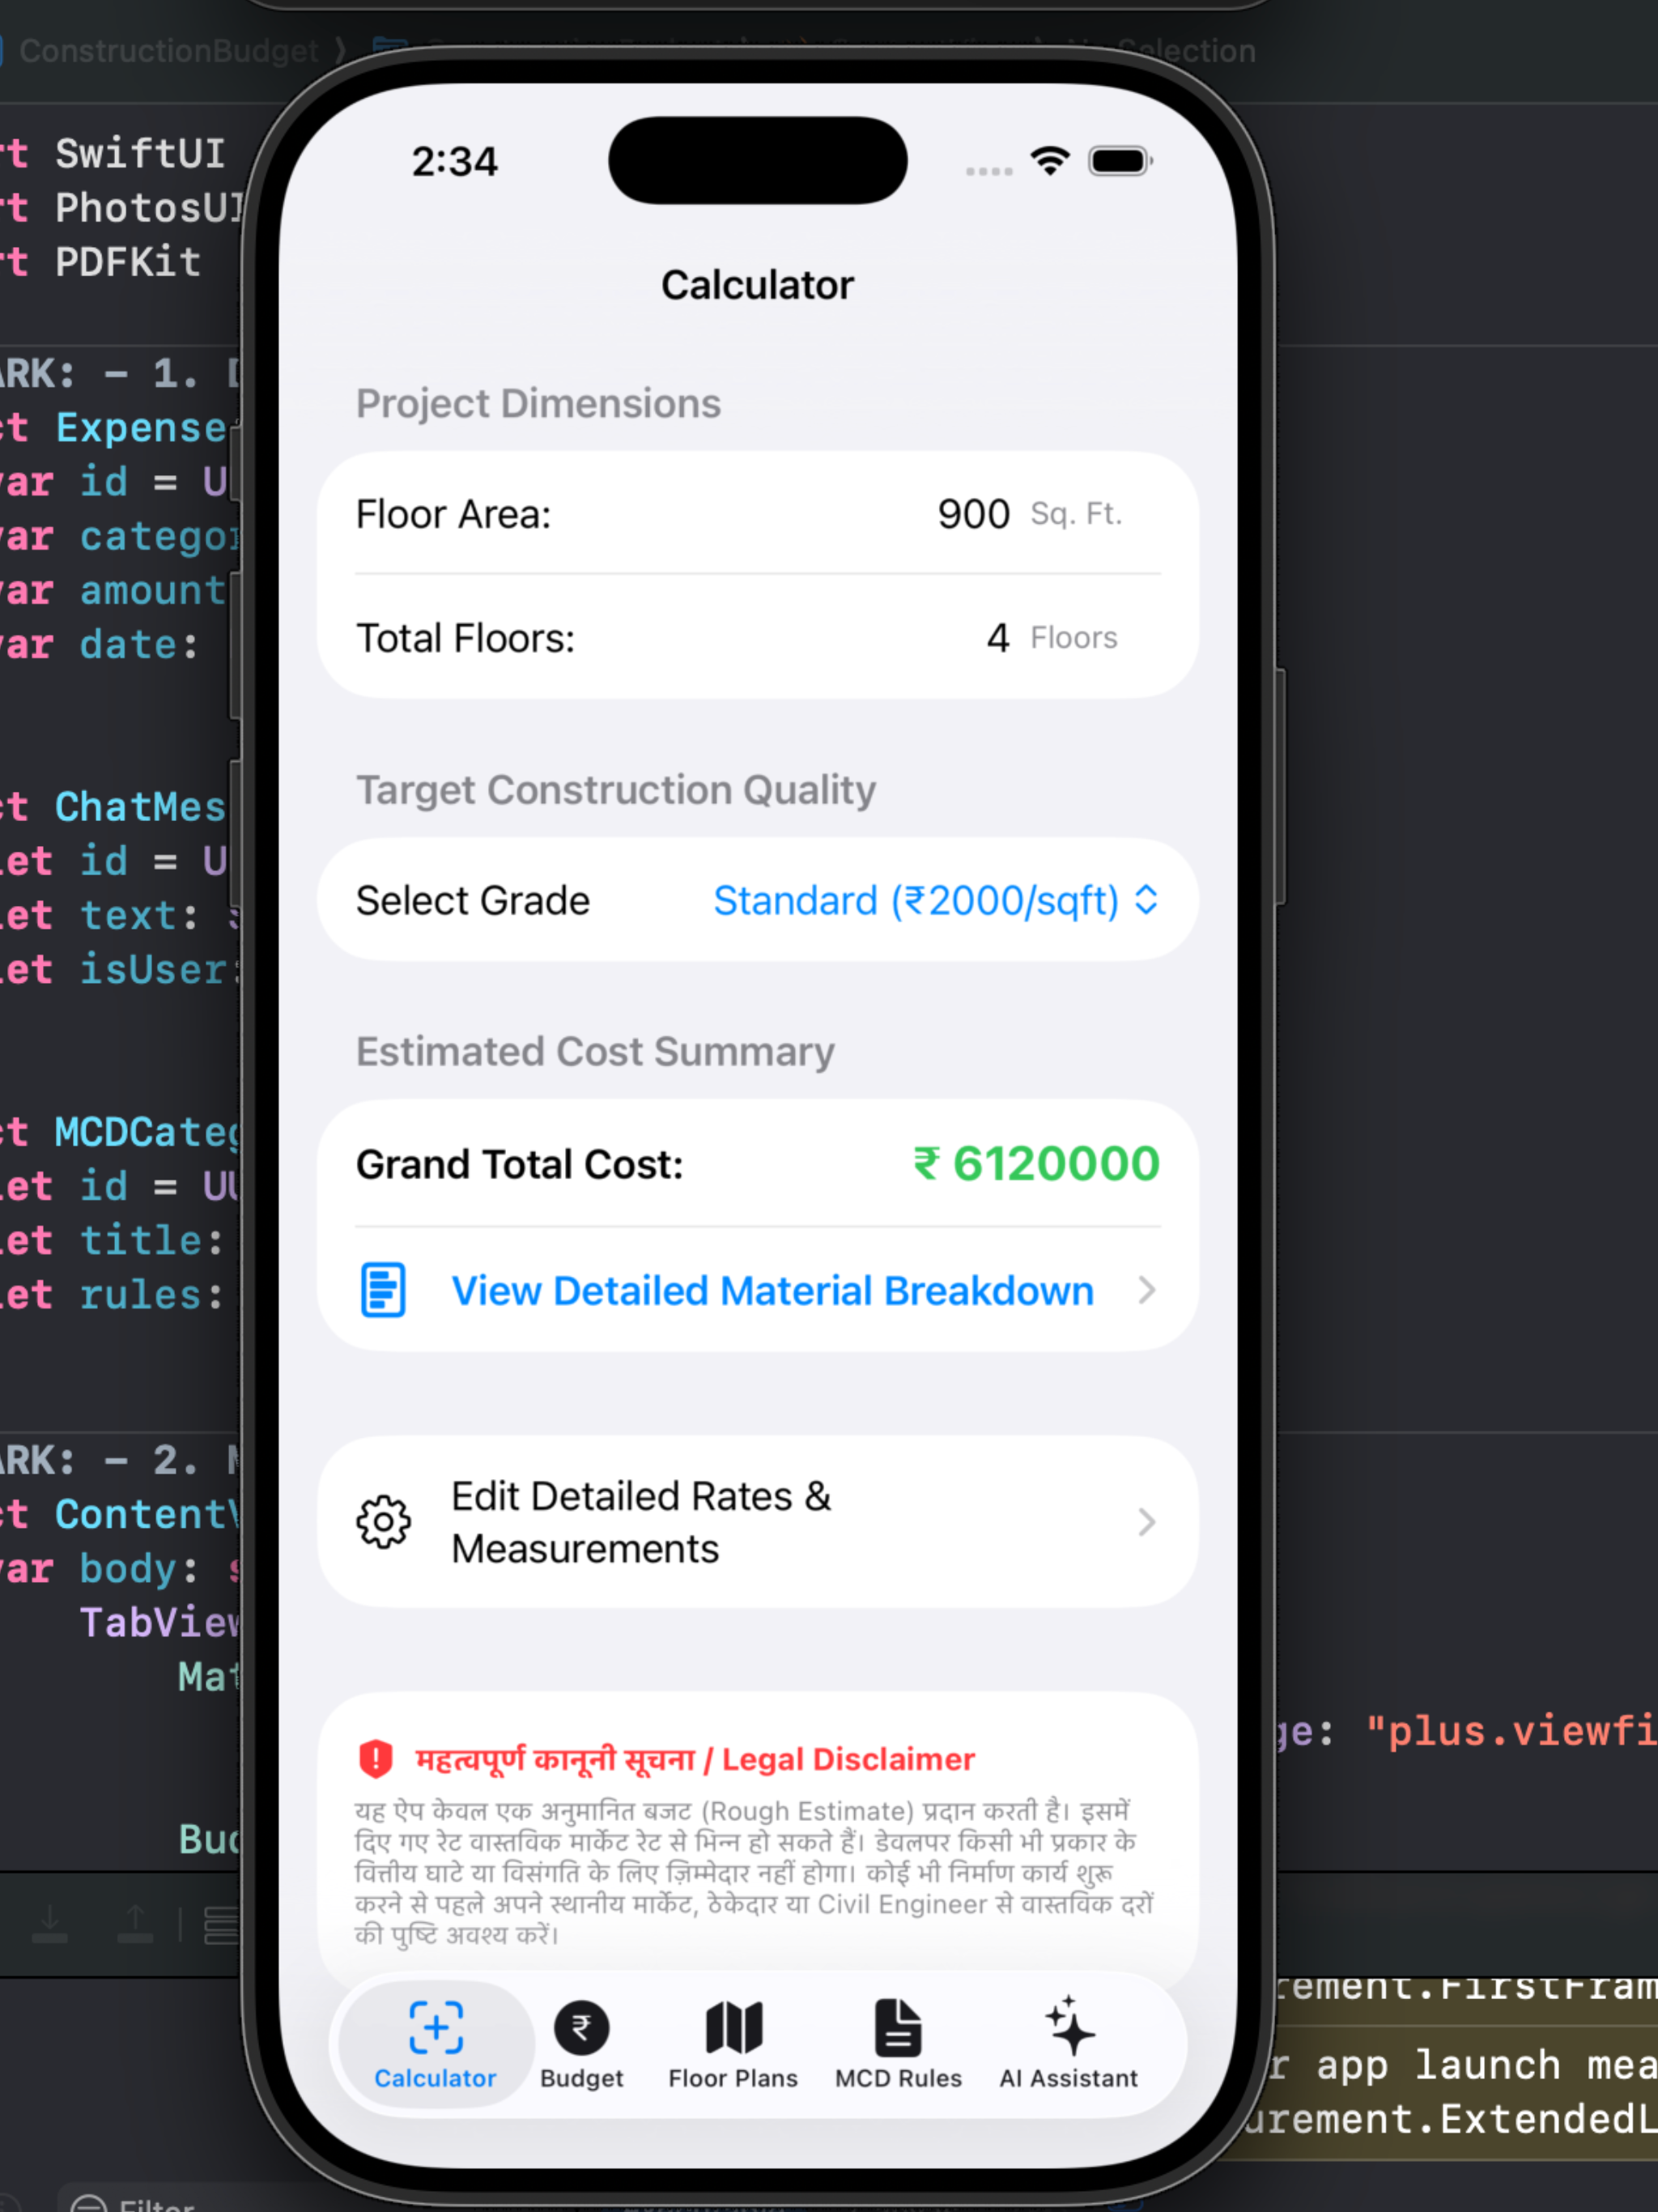1658x2212 pixels.
Task: Click the Calculator title at top
Action: pyautogui.click(x=757, y=285)
